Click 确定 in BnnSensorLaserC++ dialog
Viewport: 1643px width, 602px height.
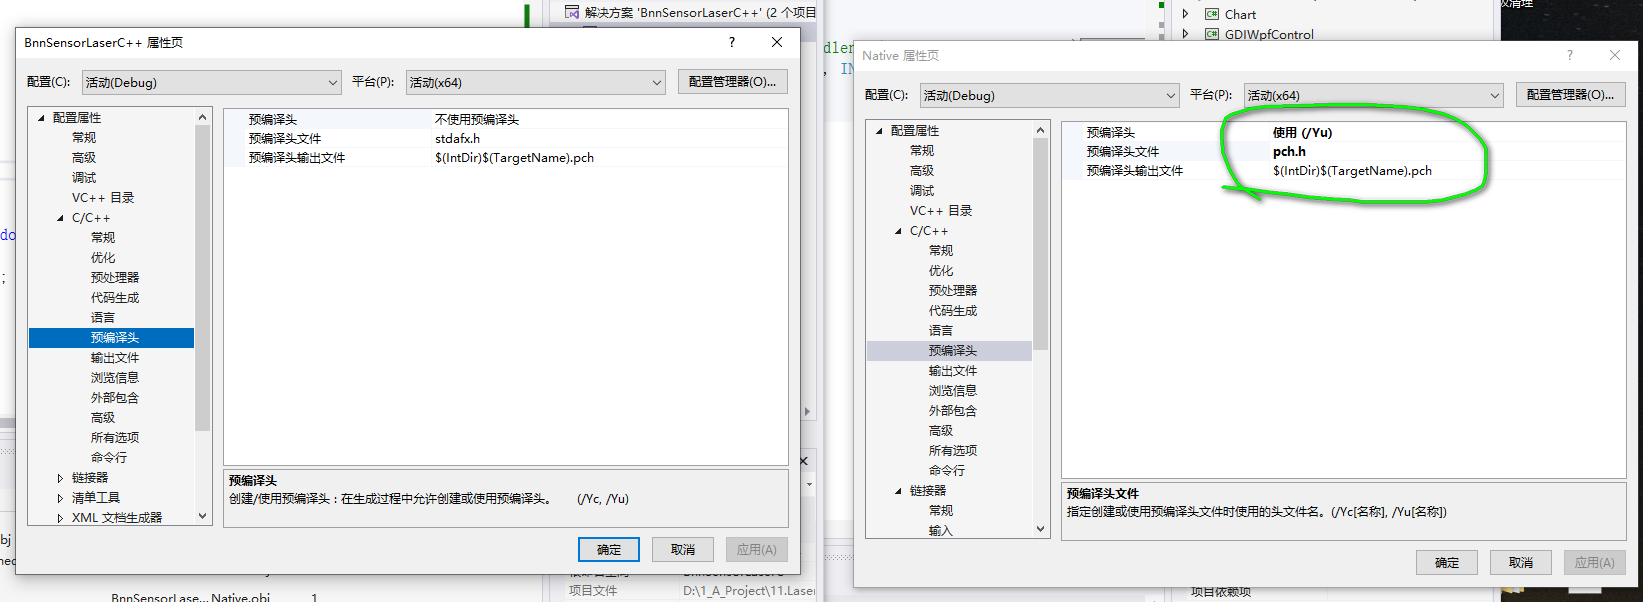(609, 550)
